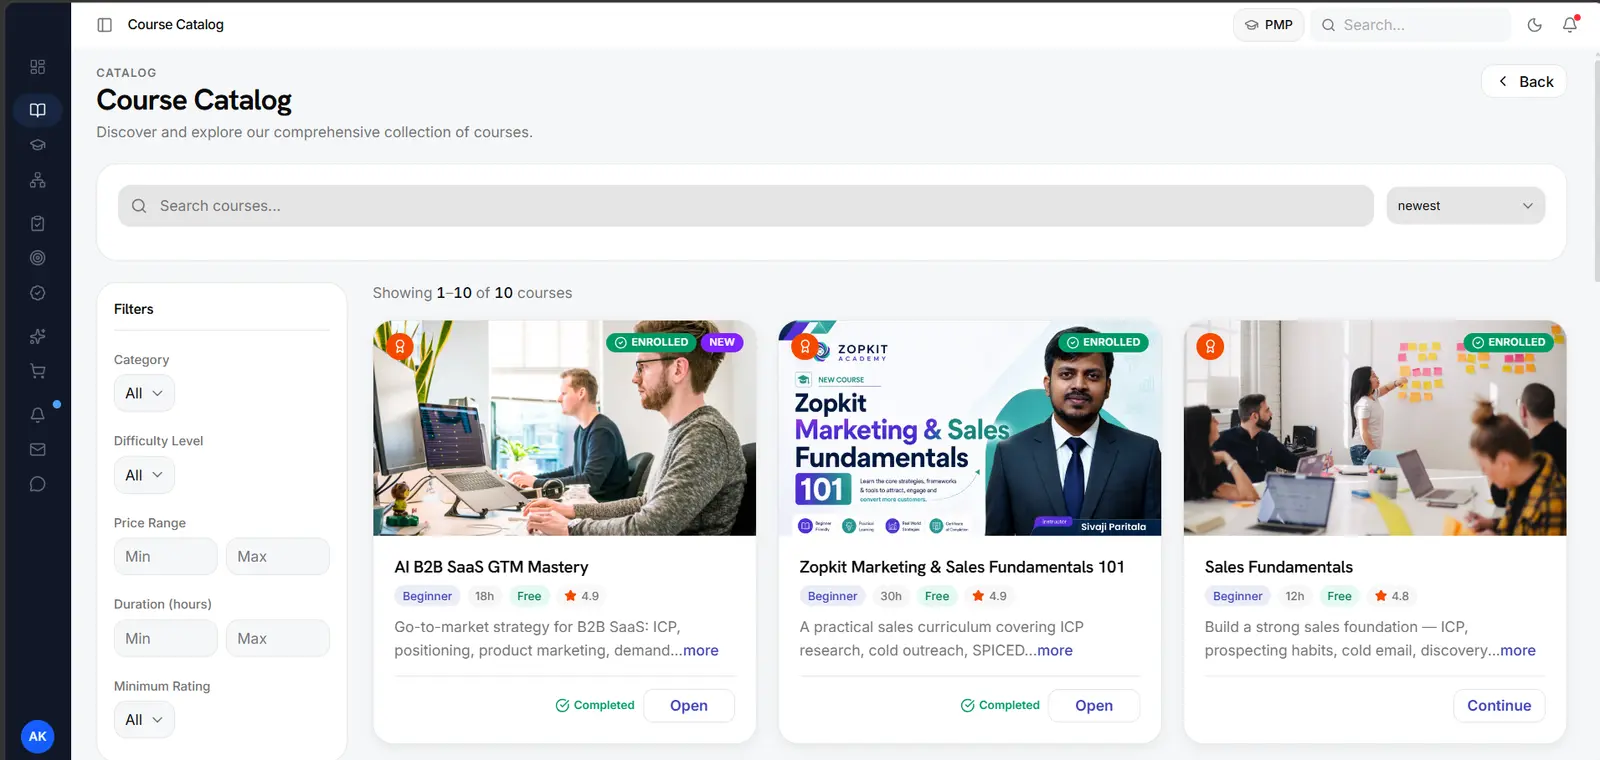
Task: Click the Sales Fundamentals course thumbnail
Action: [1375, 428]
